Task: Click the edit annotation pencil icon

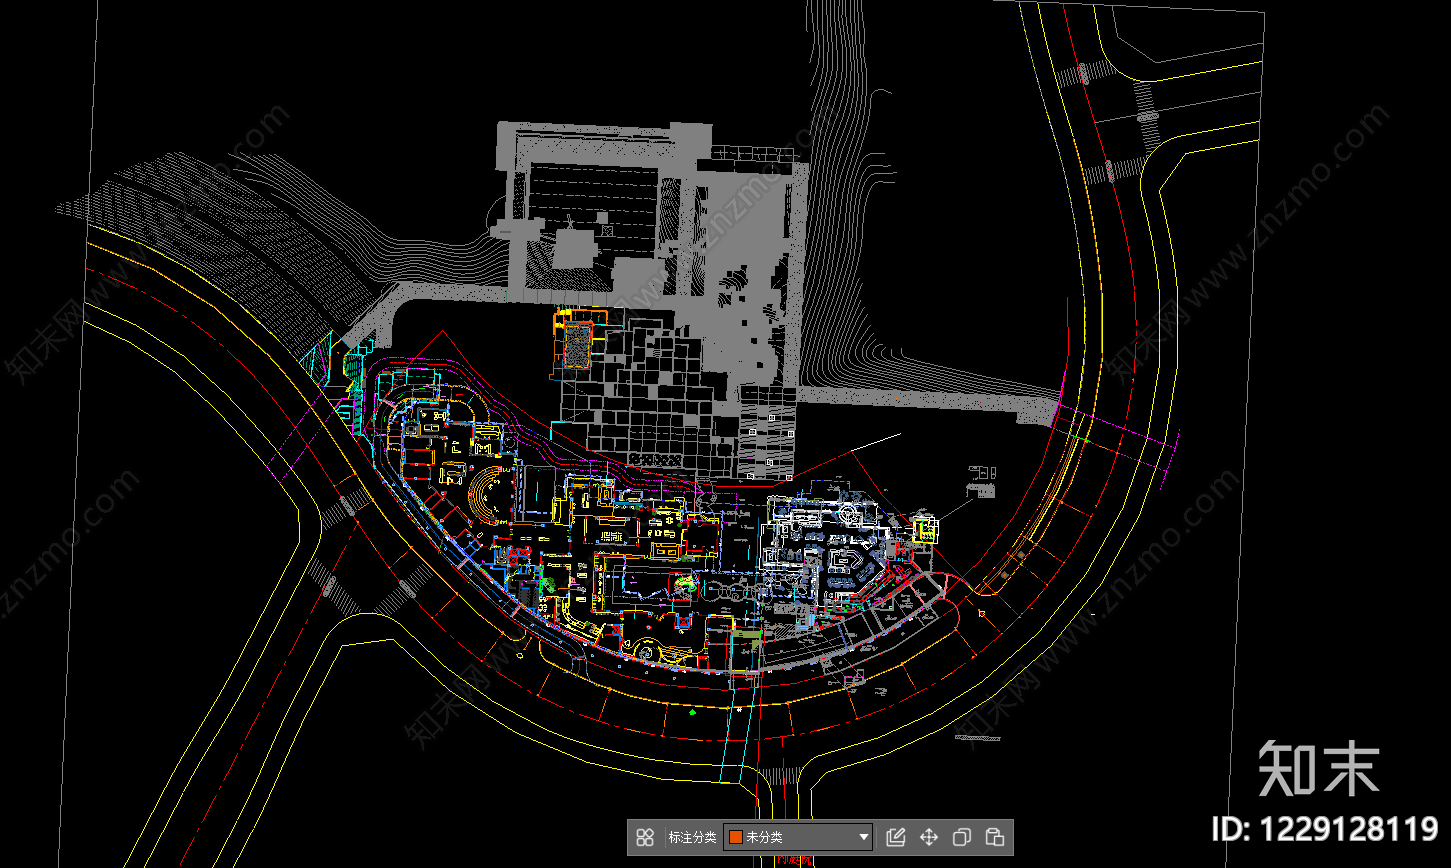Action: [895, 837]
